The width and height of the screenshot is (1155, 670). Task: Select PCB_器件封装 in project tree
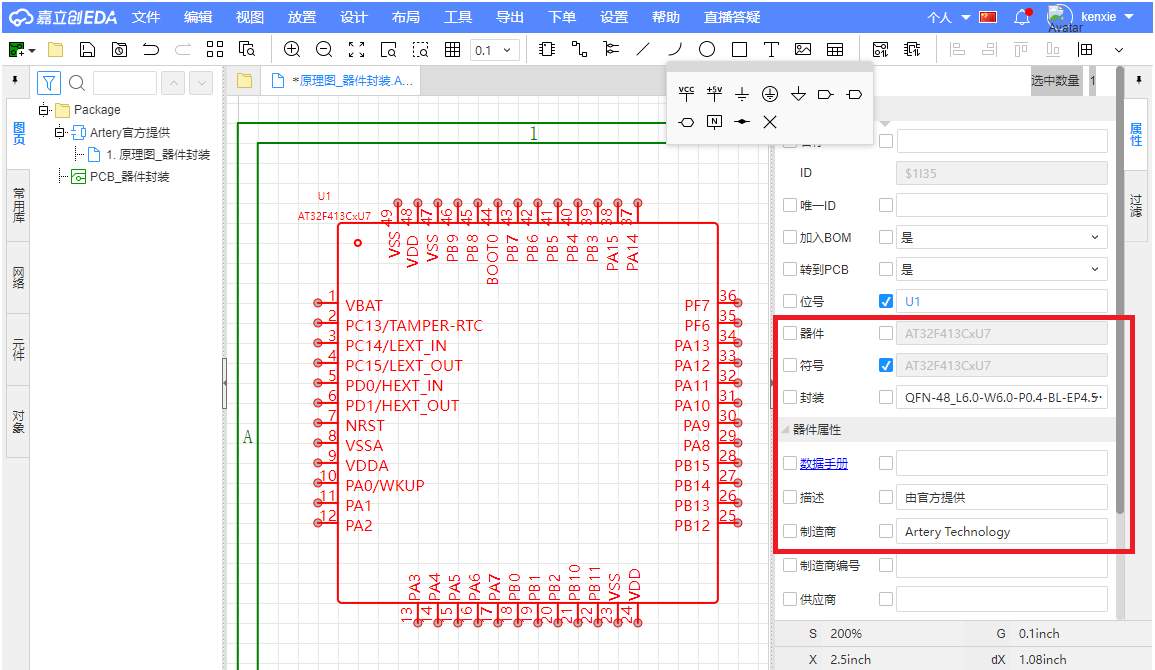coord(129,177)
